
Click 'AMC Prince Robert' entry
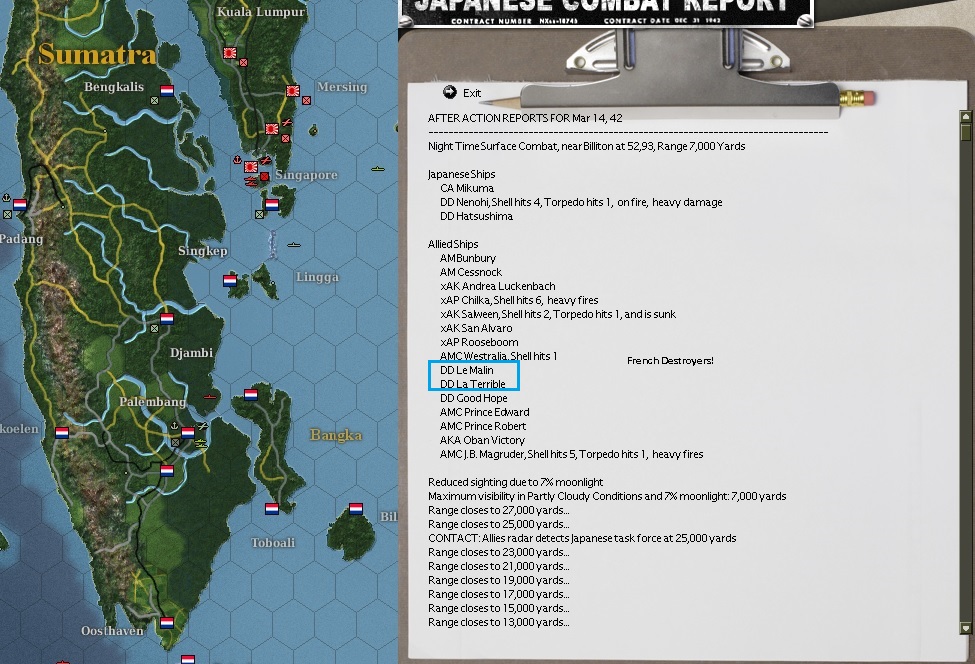[483, 426]
